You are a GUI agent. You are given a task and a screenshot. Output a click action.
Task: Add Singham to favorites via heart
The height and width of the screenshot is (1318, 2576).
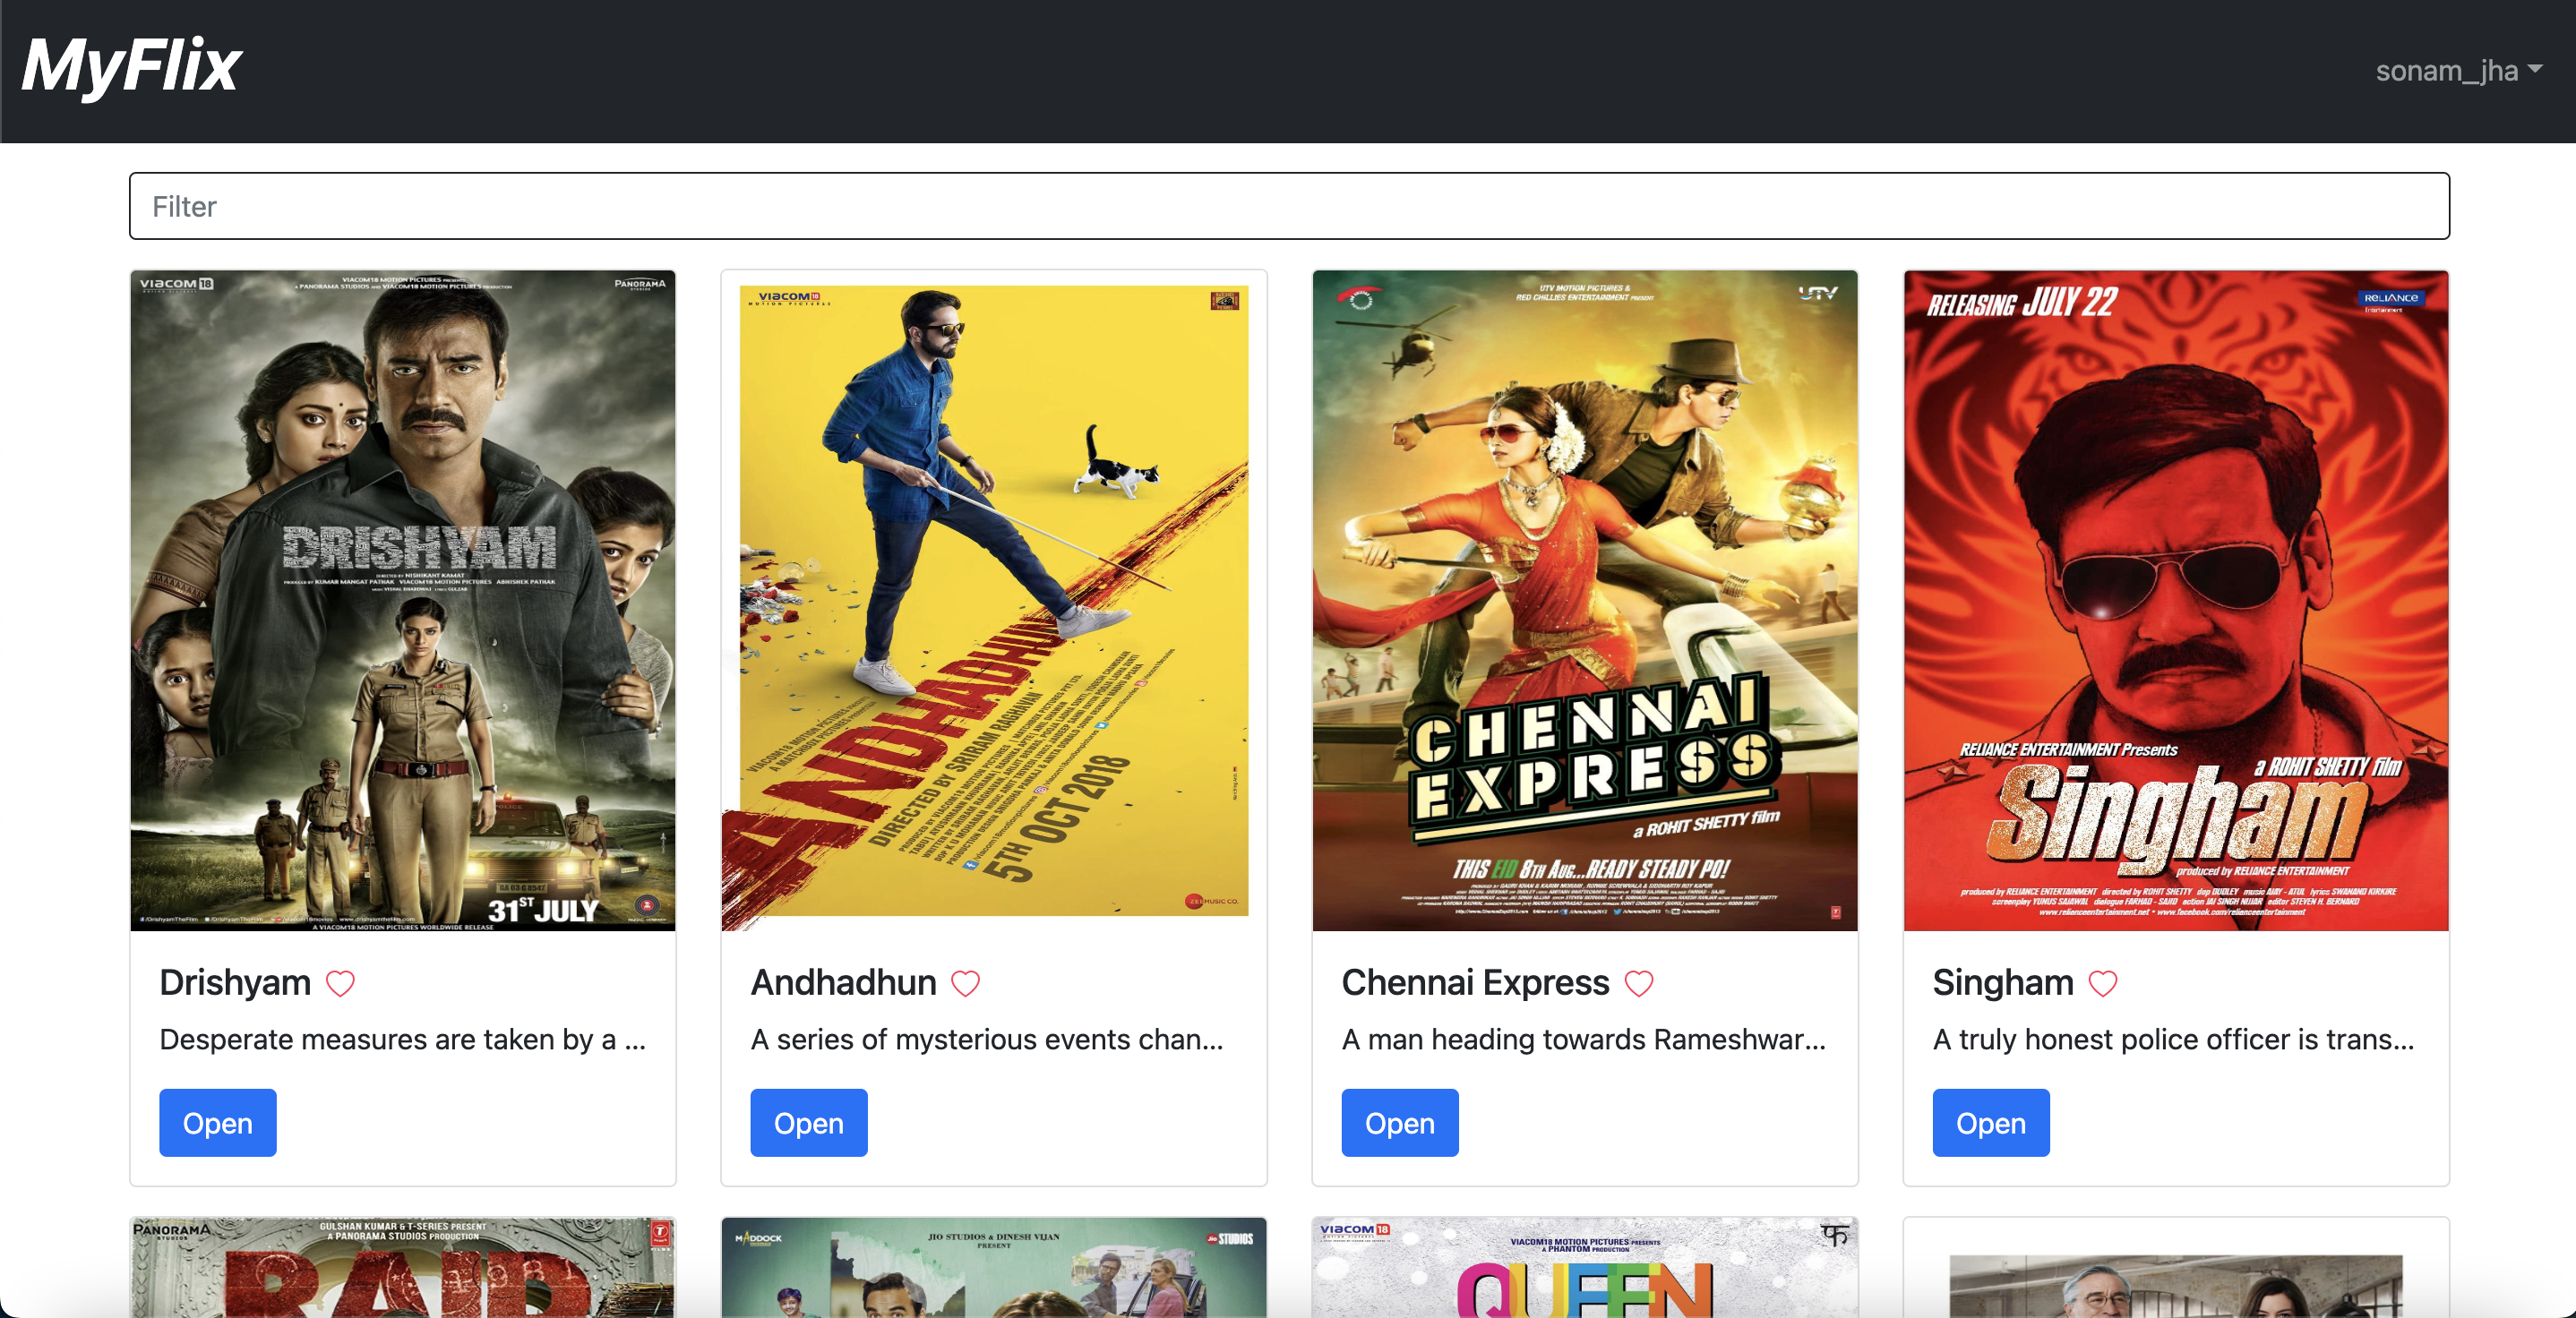point(2102,984)
